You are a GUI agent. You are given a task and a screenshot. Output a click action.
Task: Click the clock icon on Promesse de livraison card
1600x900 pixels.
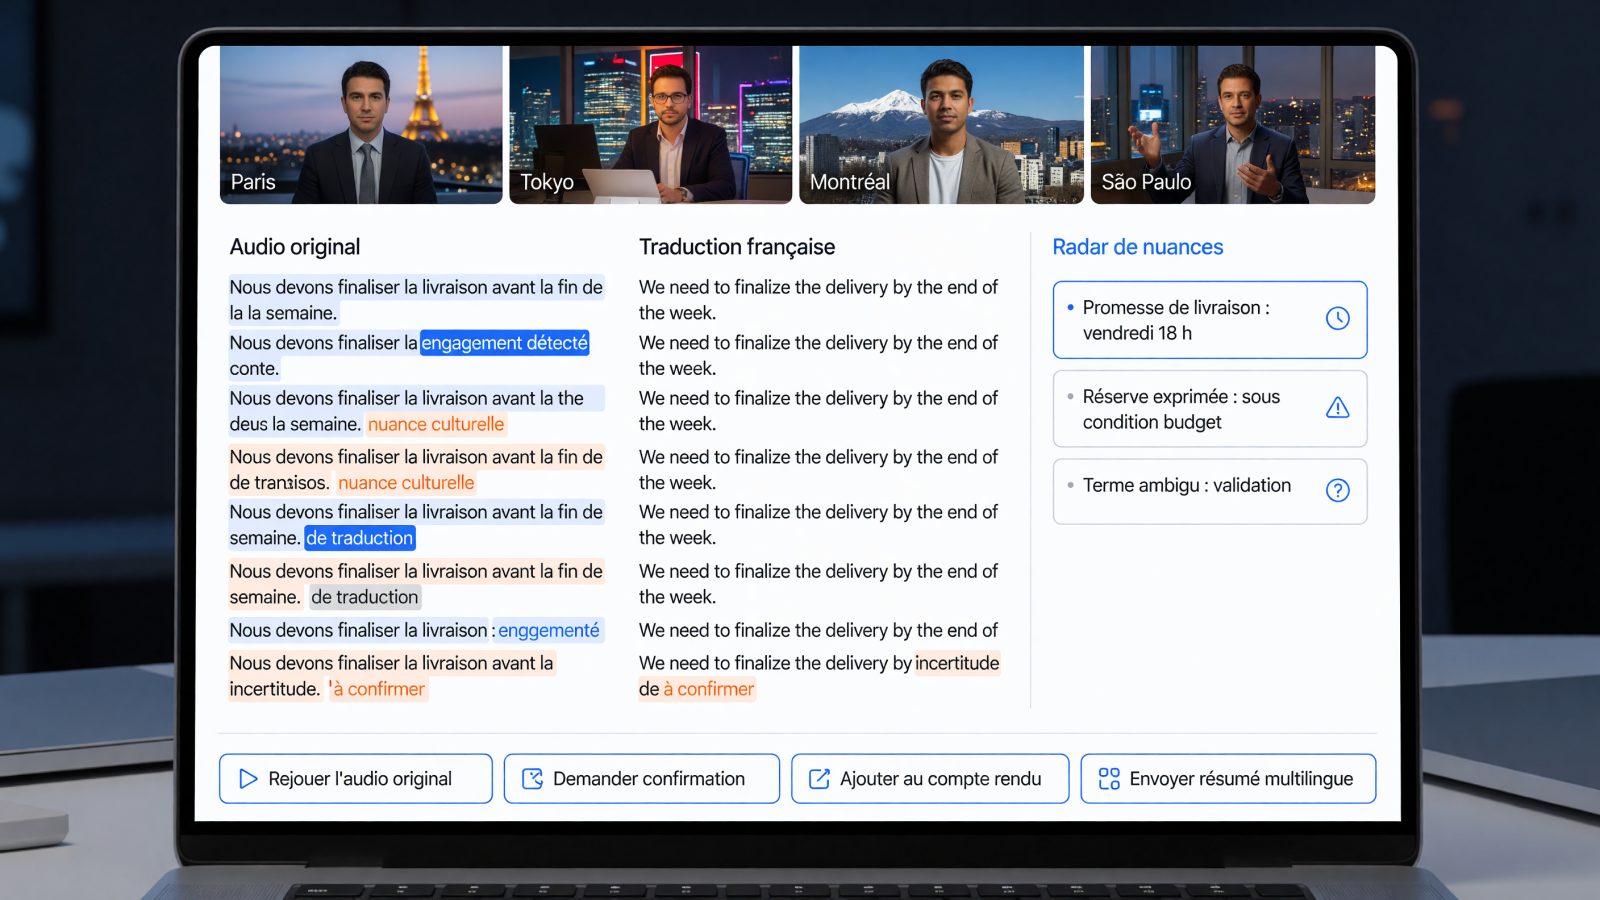pyautogui.click(x=1337, y=319)
